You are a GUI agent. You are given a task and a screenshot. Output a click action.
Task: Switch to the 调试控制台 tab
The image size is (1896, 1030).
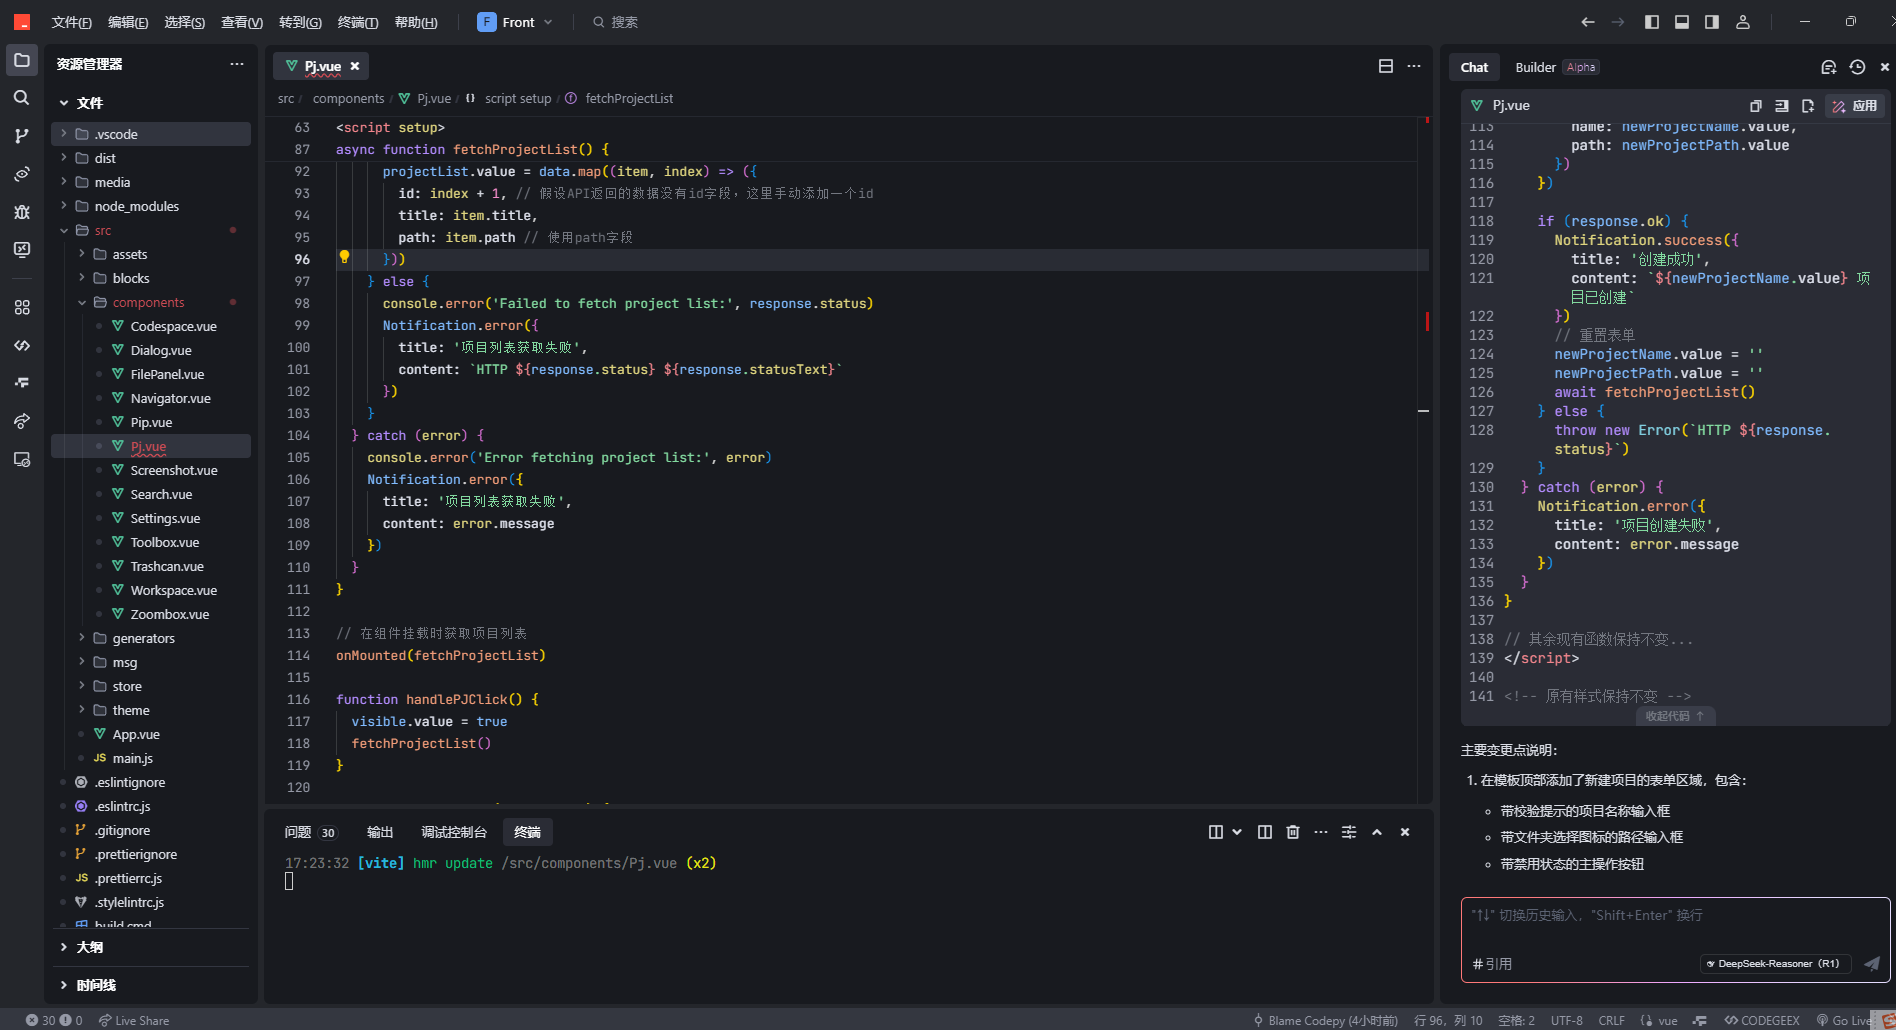pyautogui.click(x=454, y=832)
